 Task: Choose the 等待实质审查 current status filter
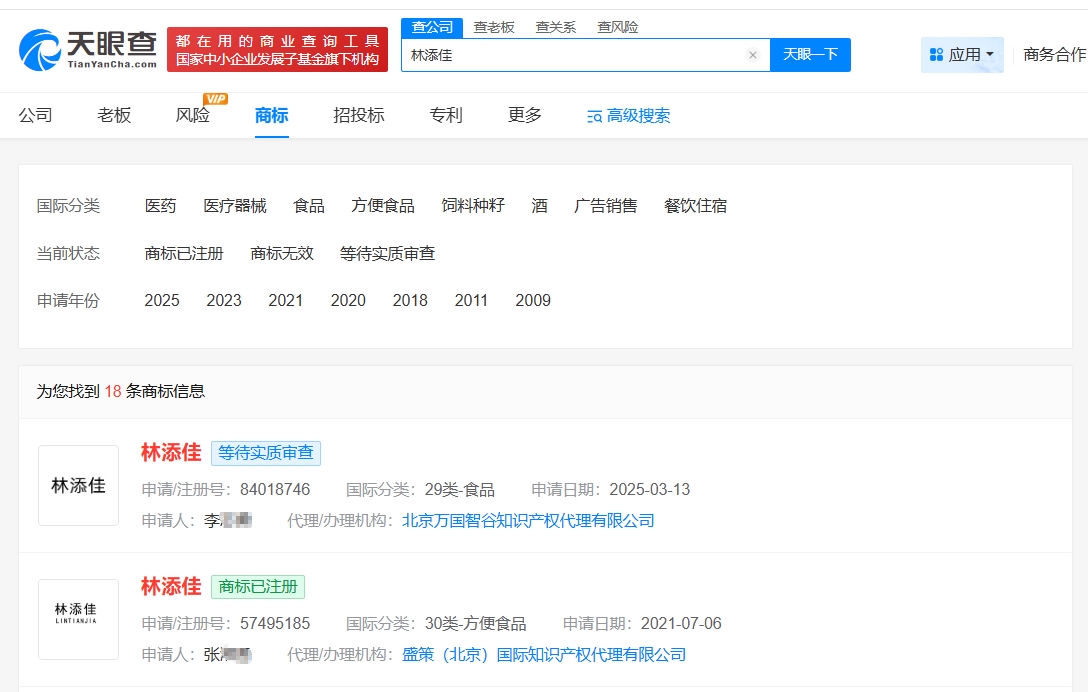point(387,253)
